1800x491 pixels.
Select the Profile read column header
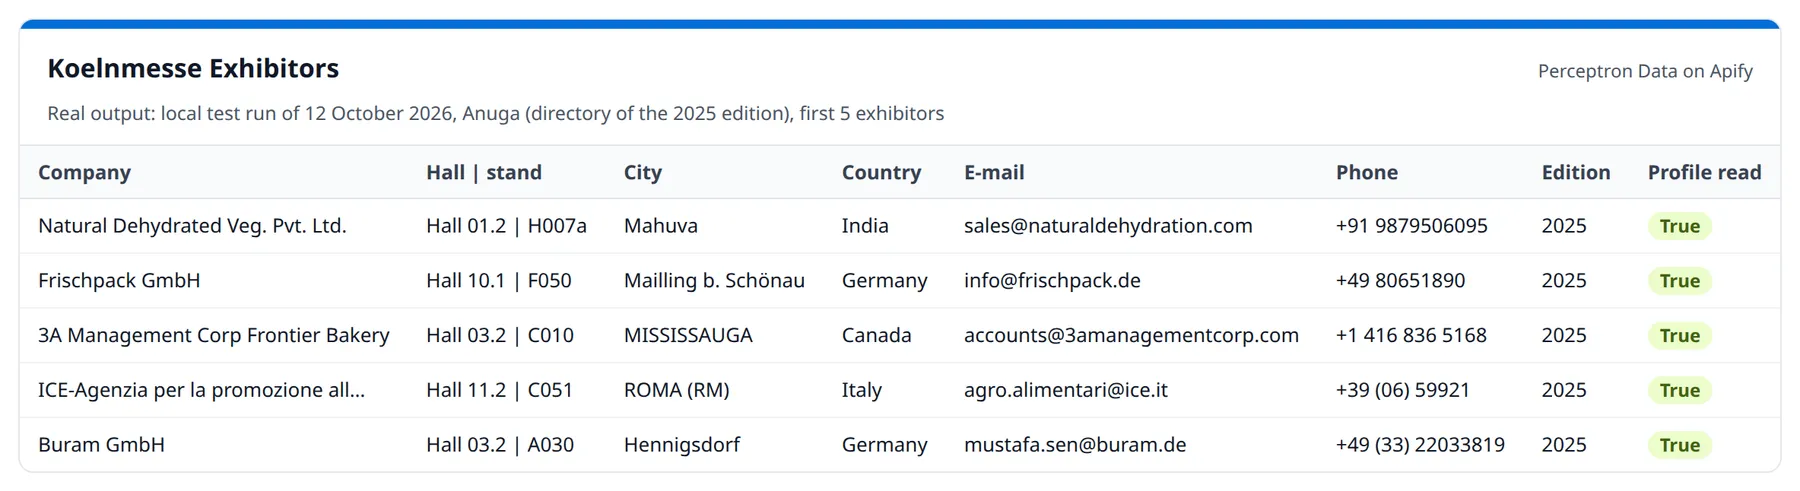1705,172
